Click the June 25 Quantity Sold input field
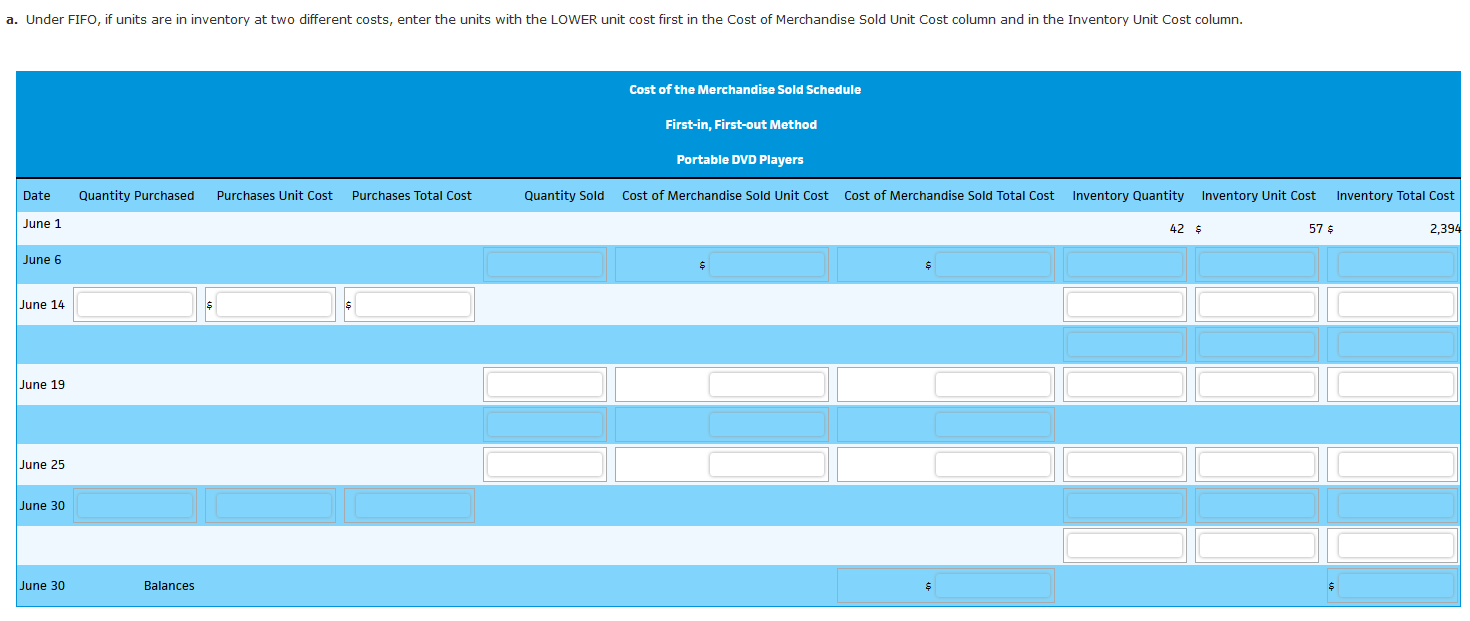 (545, 463)
